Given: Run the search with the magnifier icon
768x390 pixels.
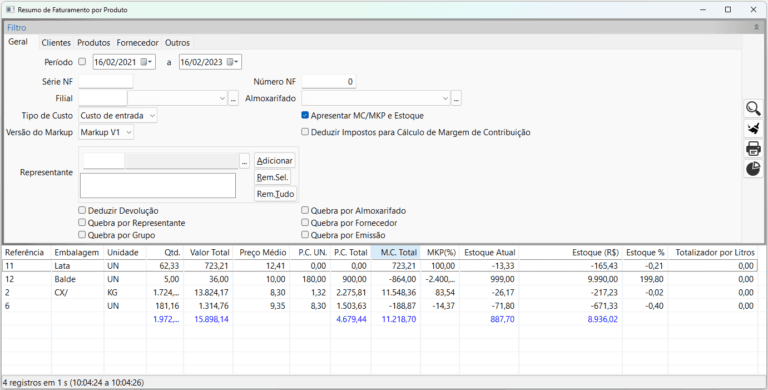Looking at the screenshot, I should [x=753, y=108].
